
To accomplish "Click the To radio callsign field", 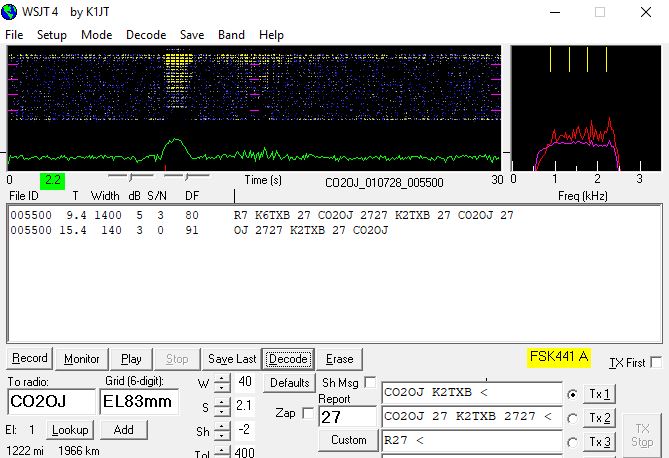I will [x=50, y=402].
